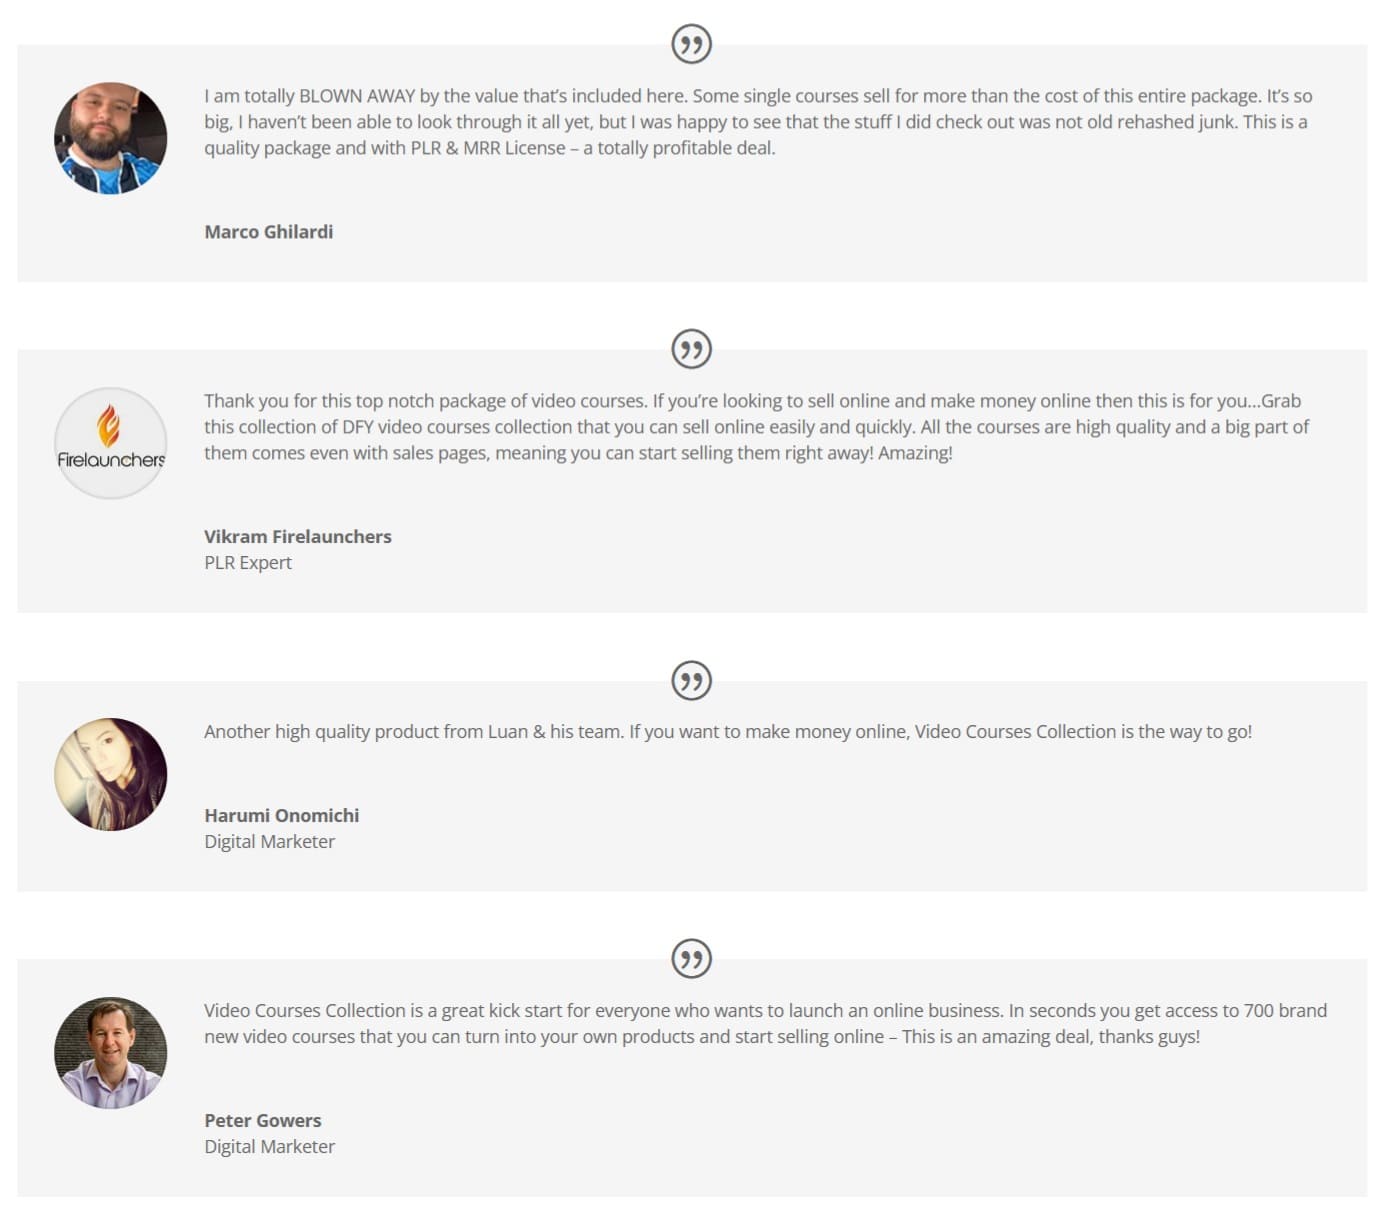Click the testimonial mentioning Luan & his team

(x=728, y=732)
